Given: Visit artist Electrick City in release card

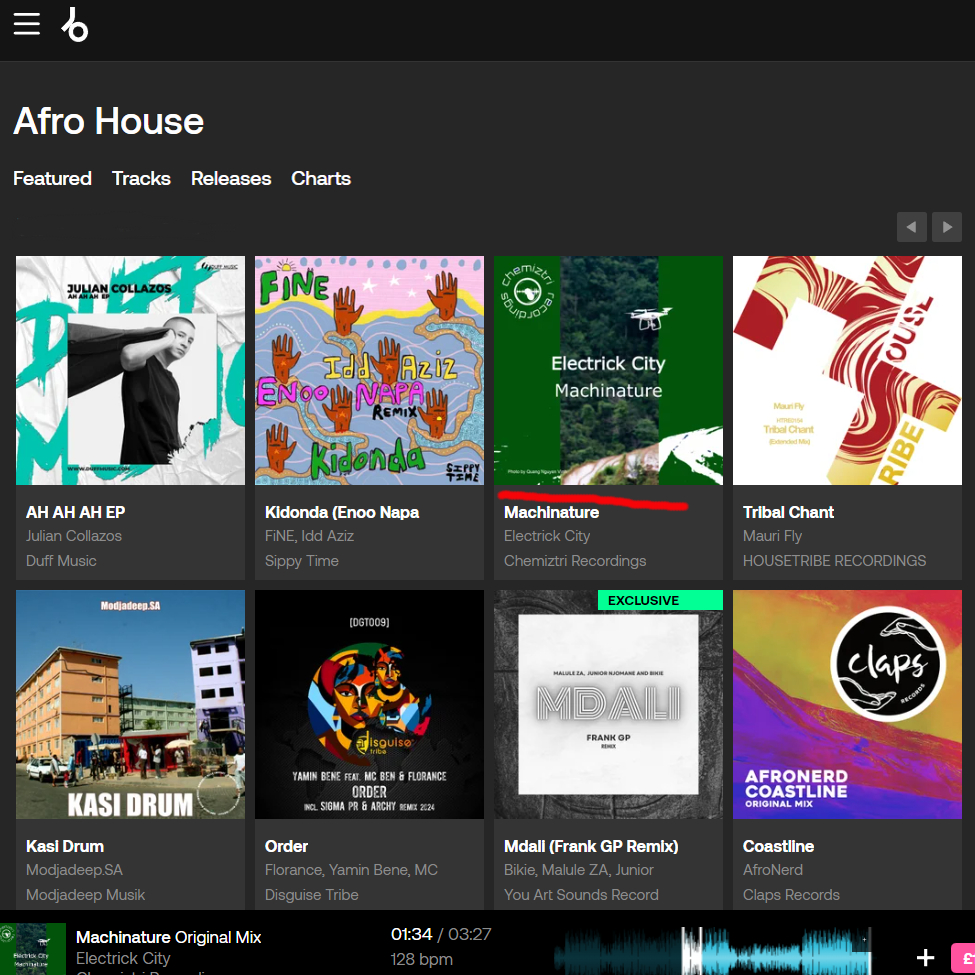Looking at the screenshot, I should [x=547, y=536].
